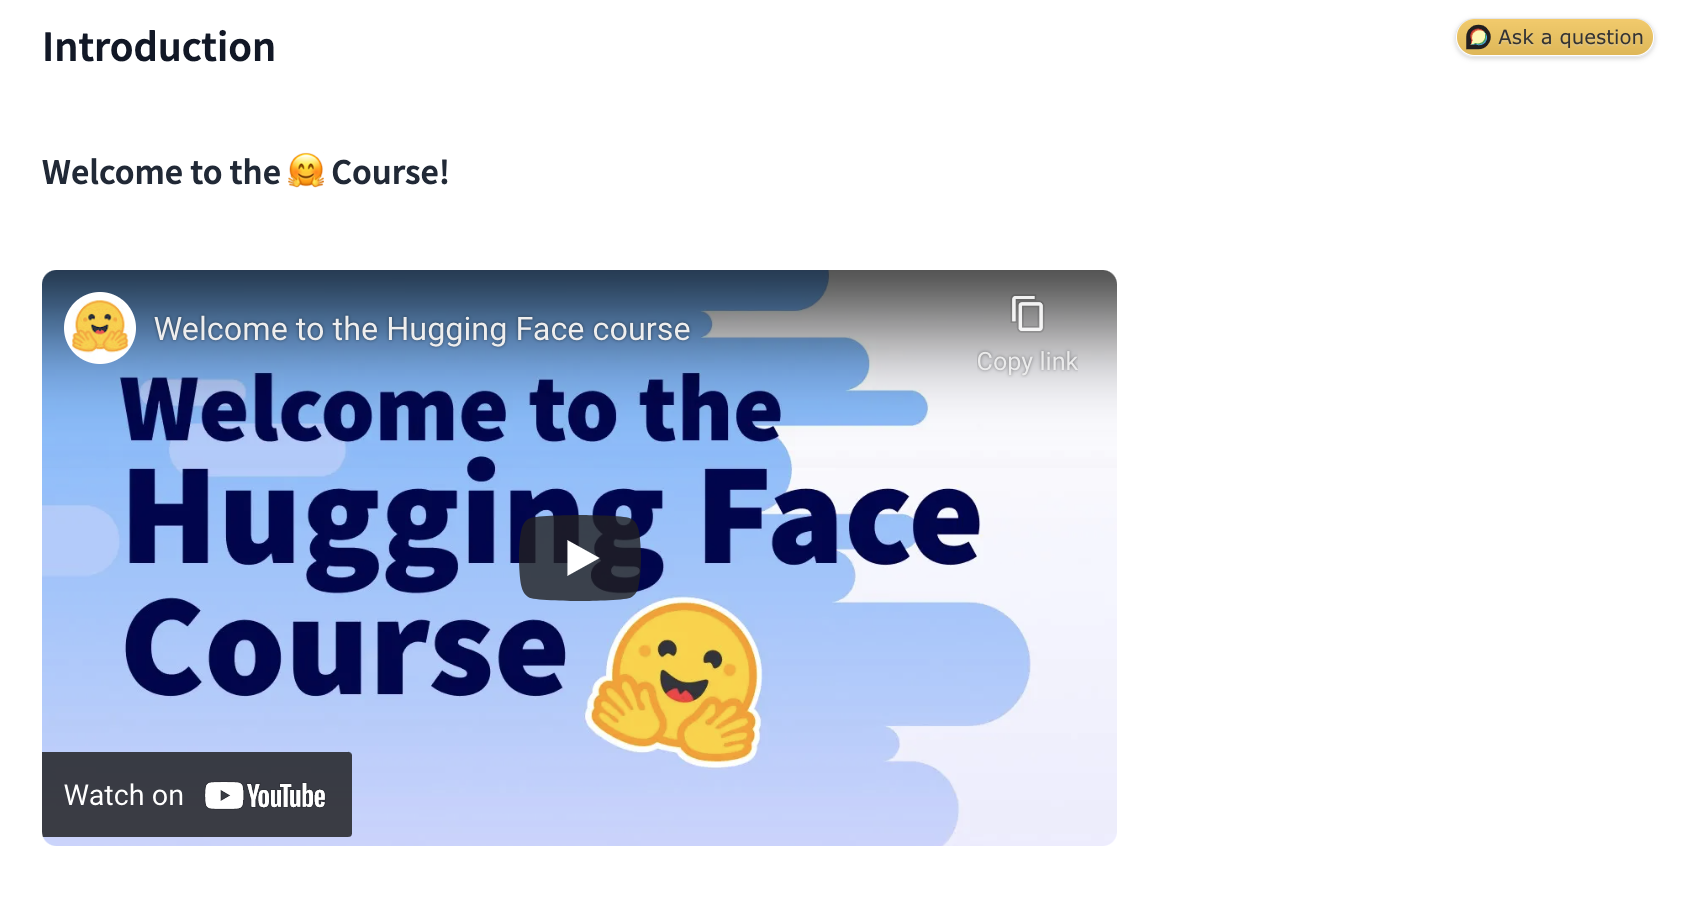The width and height of the screenshot is (1686, 912).
Task: Click the white triangle on the play button
Action: point(582,558)
